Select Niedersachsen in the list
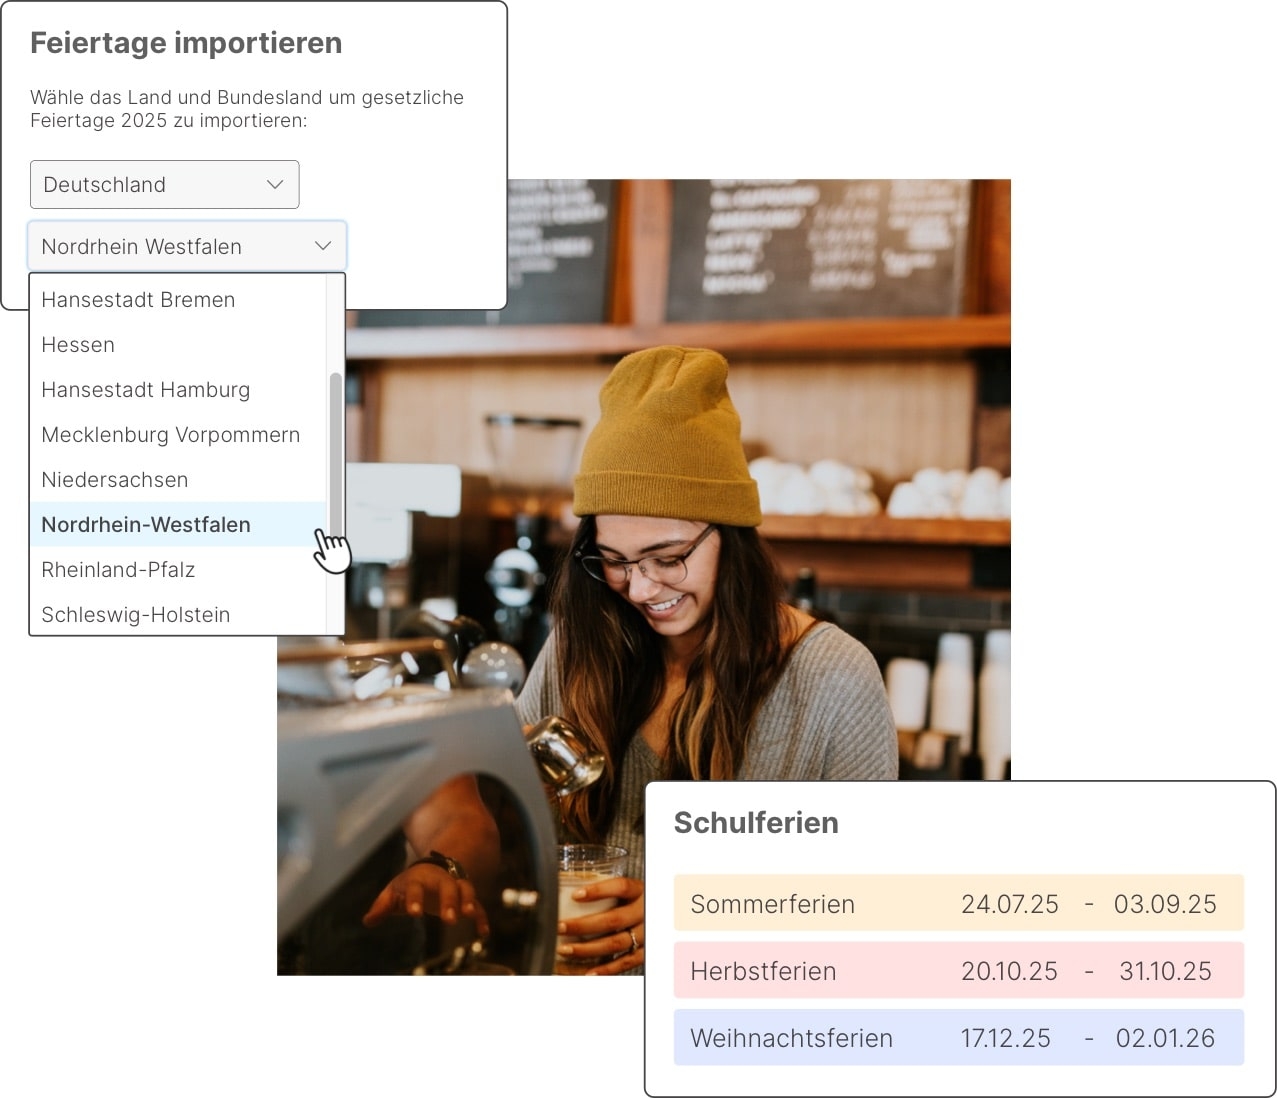Viewport: 1277px width, 1098px height. pos(114,480)
